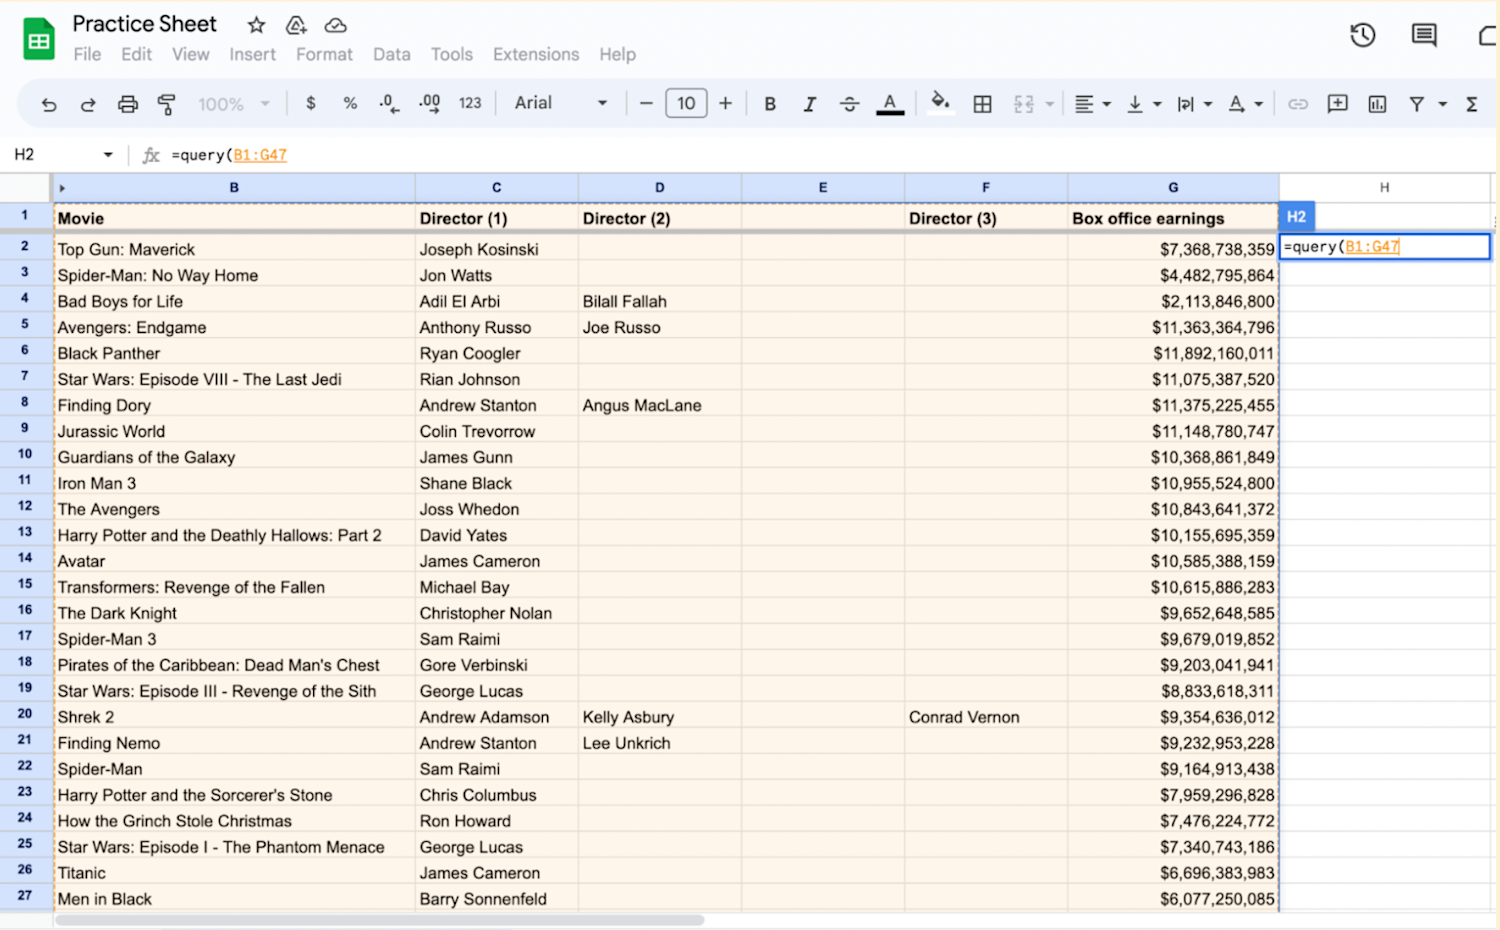This screenshot has width=1500, height=930.
Task: Click the Conrad Vernon cell
Action: tap(985, 717)
